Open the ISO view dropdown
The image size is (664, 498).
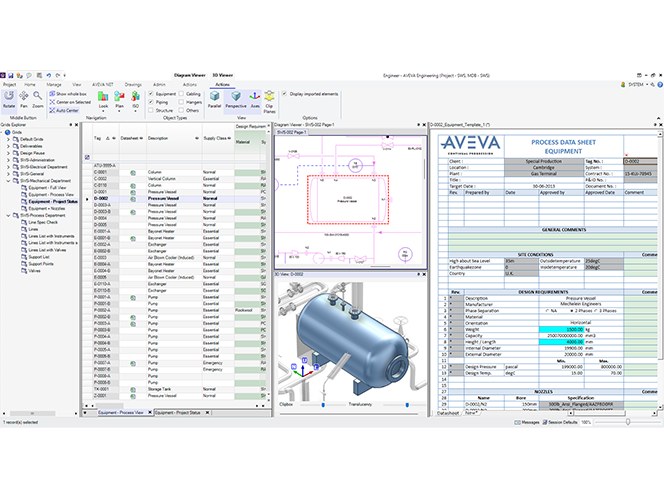[136, 102]
